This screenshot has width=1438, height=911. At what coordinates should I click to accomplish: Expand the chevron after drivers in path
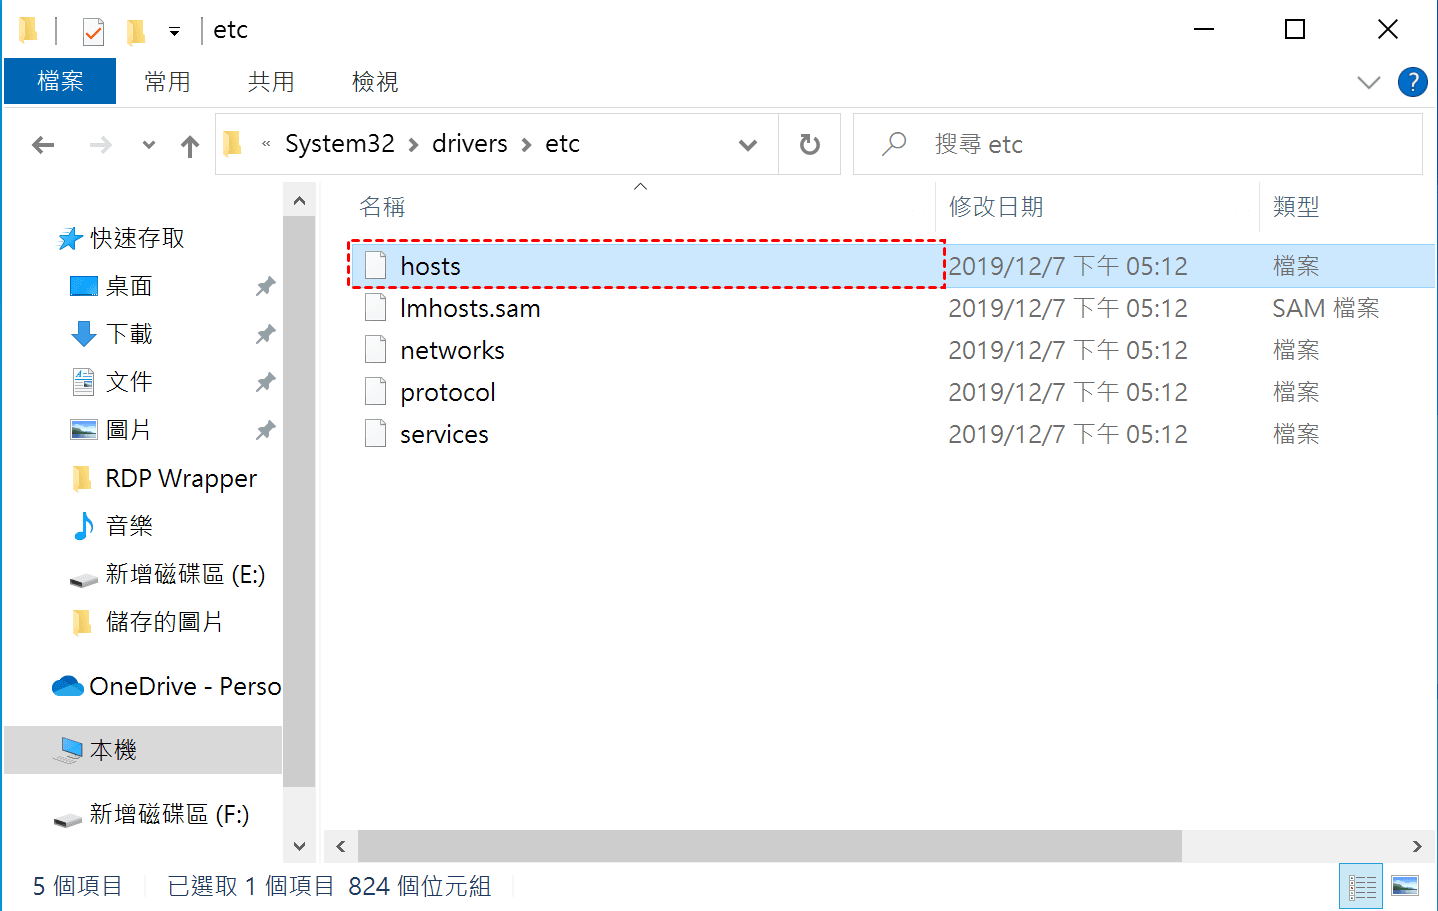tap(526, 145)
